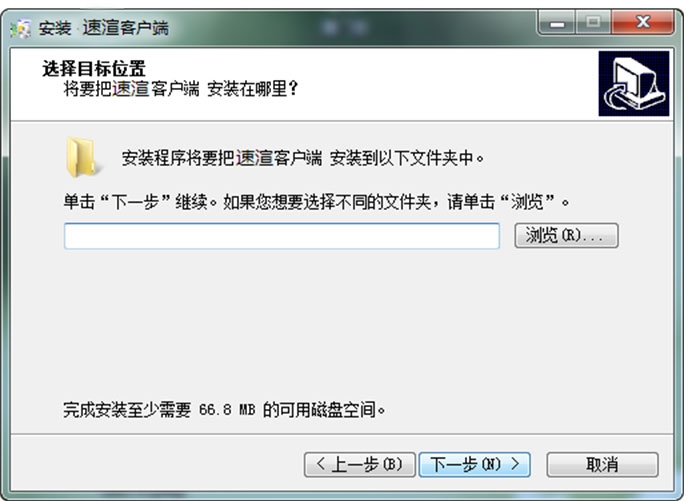This screenshot has width=688, height=501.
Task: Click the empty gray area below path field
Action: (x=342, y=325)
